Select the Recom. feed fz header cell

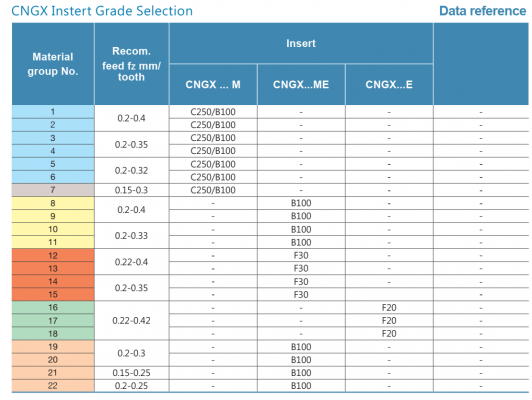click(x=132, y=64)
